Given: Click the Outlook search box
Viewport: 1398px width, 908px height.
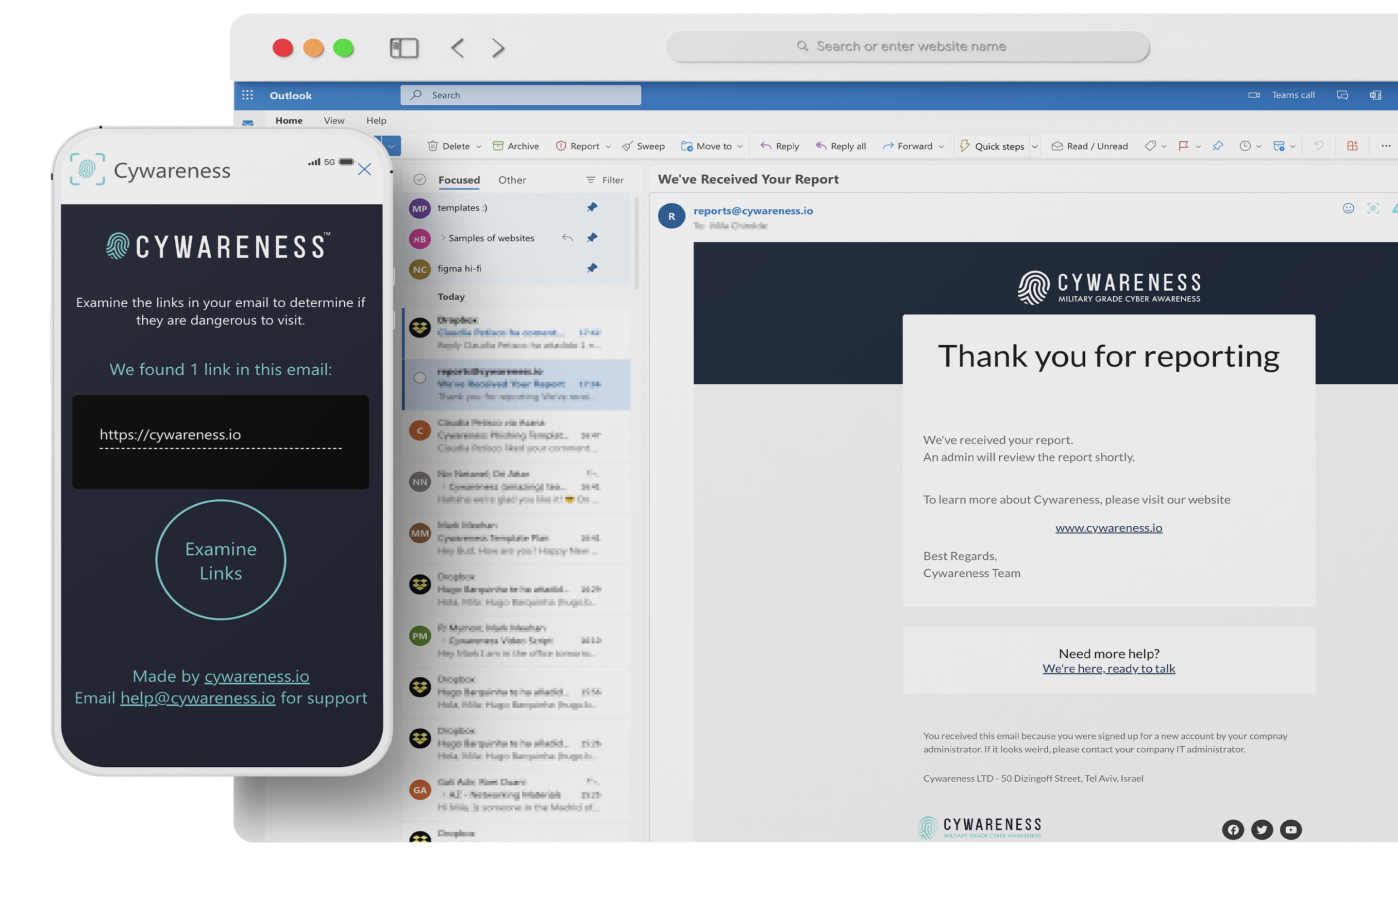Looking at the screenshot, I should coord(521,95).
